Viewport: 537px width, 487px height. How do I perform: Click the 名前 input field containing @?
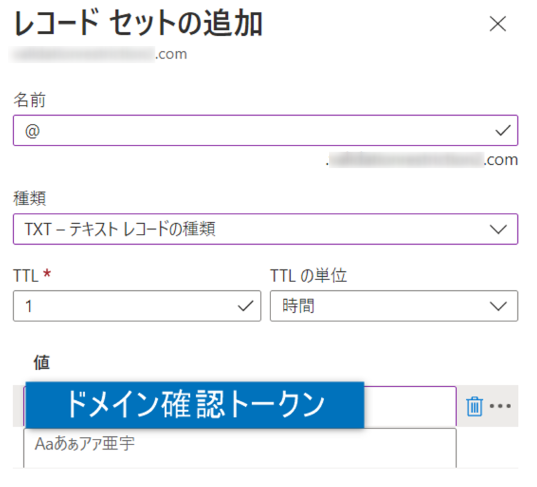(x=265, y=130)
